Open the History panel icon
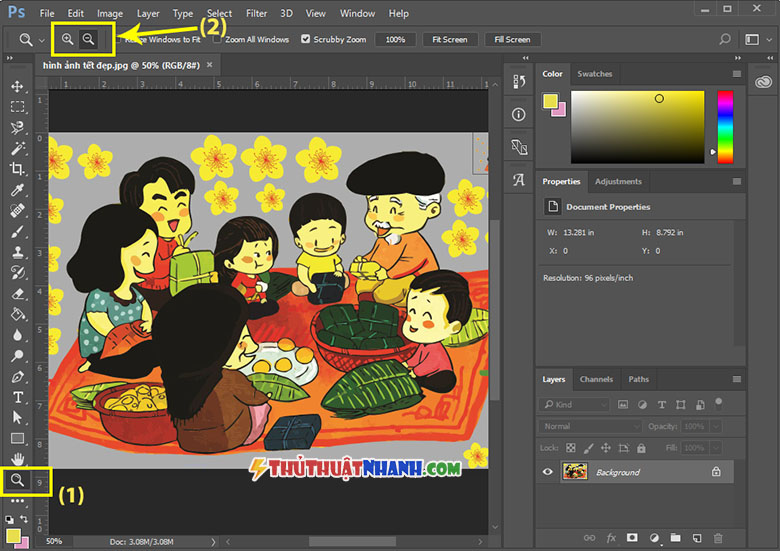 coord(519,82)
